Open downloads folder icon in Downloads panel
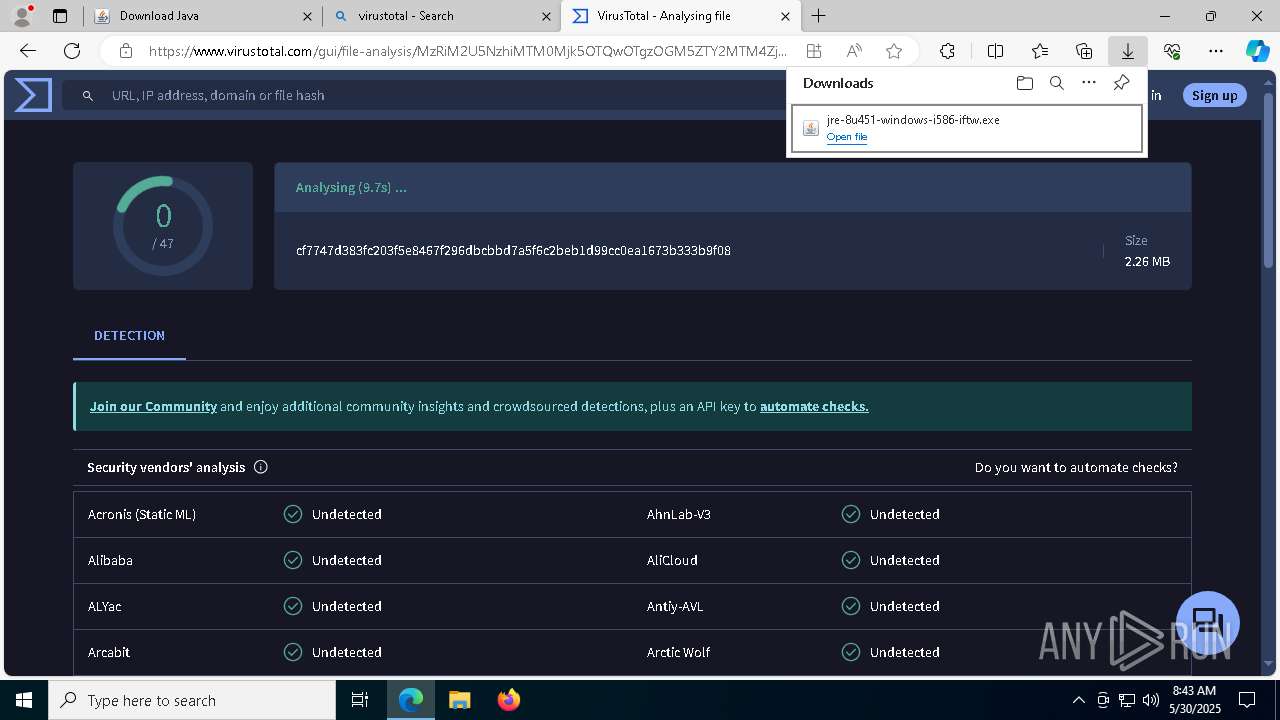Image resolution: width=1280 pixels, height=720 pixels. pos(1024,83)
